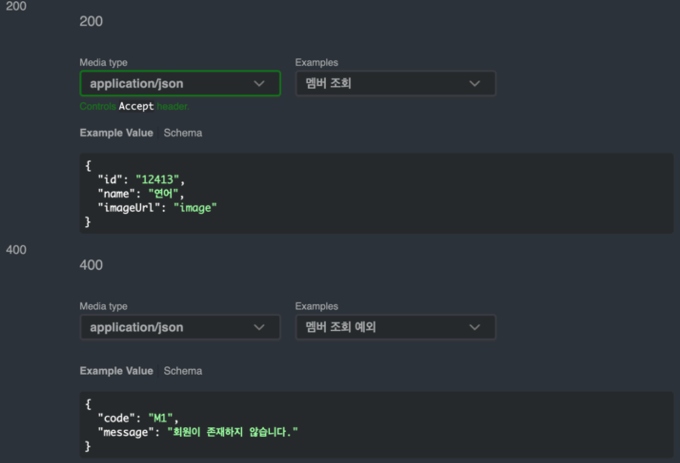
Task: Click the "name": "연어" line in the example
Action: coord(141,193)
